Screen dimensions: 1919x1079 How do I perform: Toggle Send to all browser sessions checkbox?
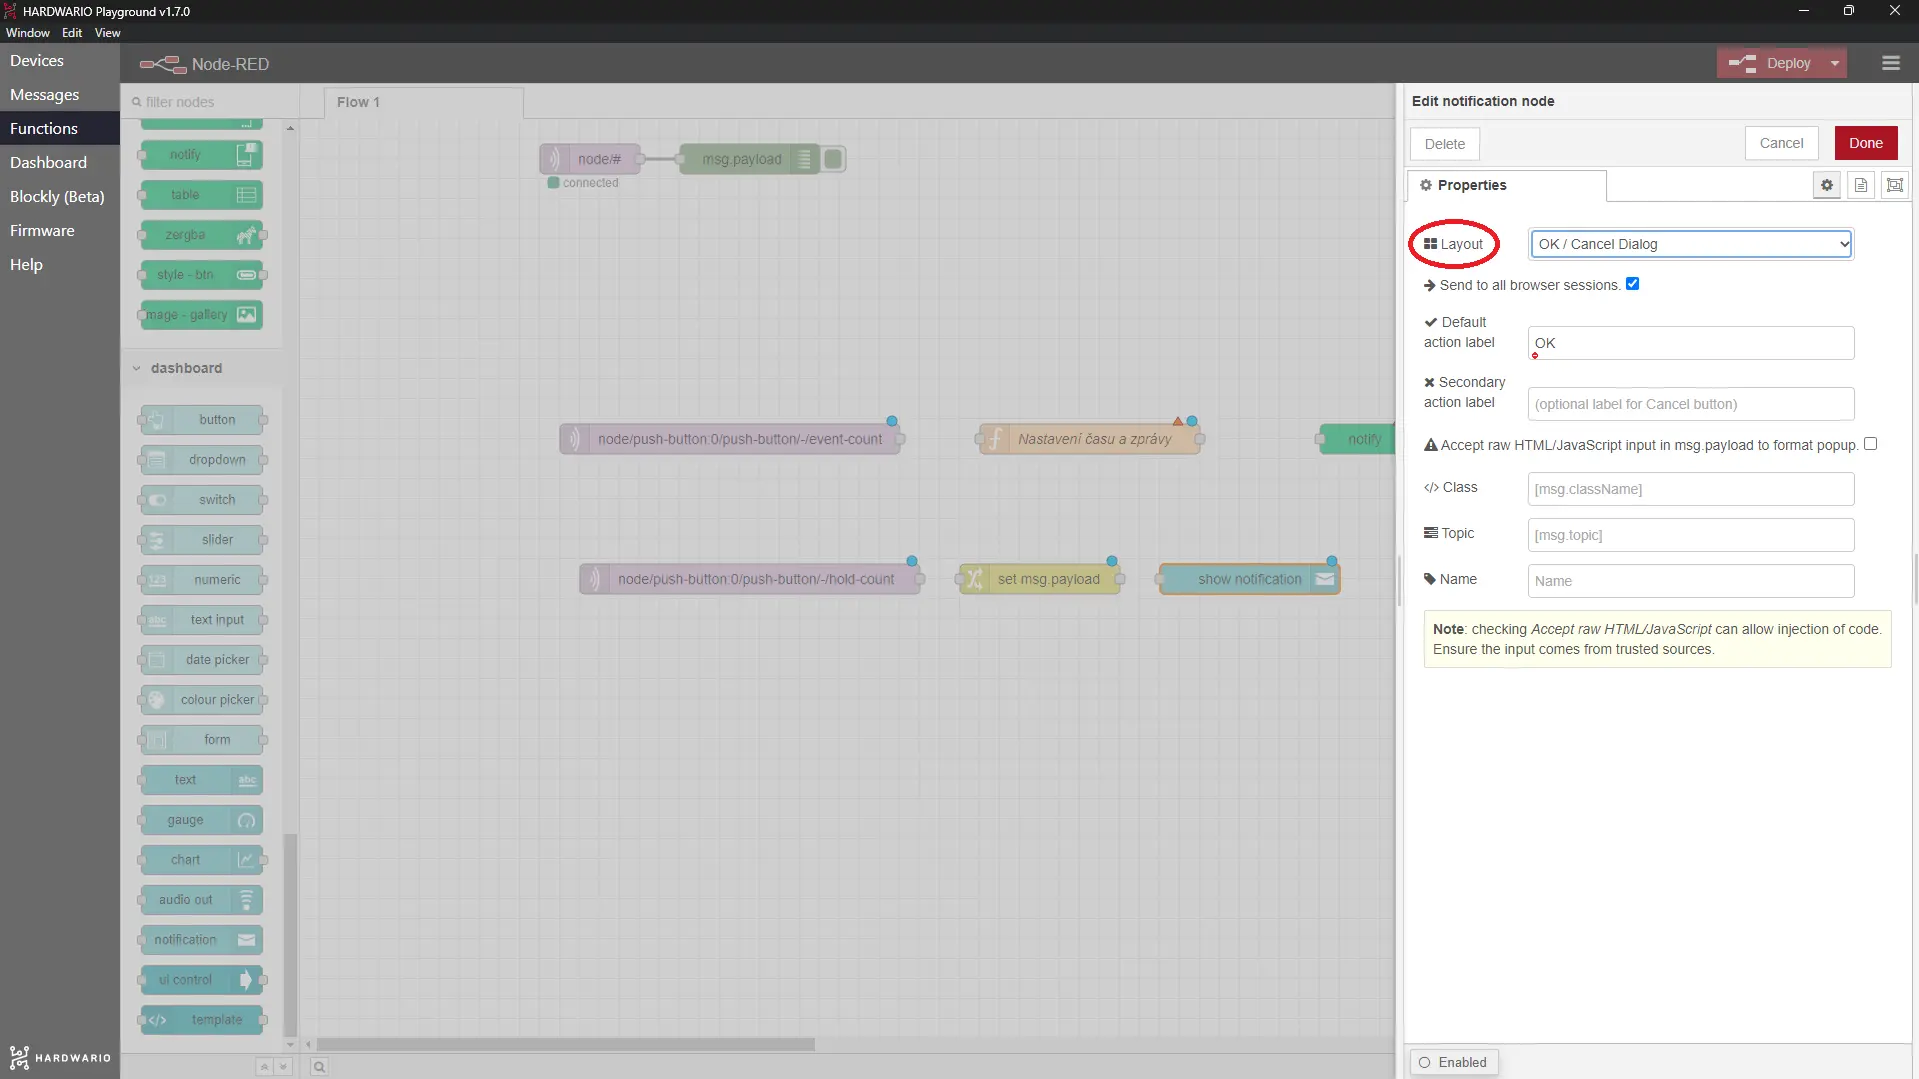[1632, 284]
